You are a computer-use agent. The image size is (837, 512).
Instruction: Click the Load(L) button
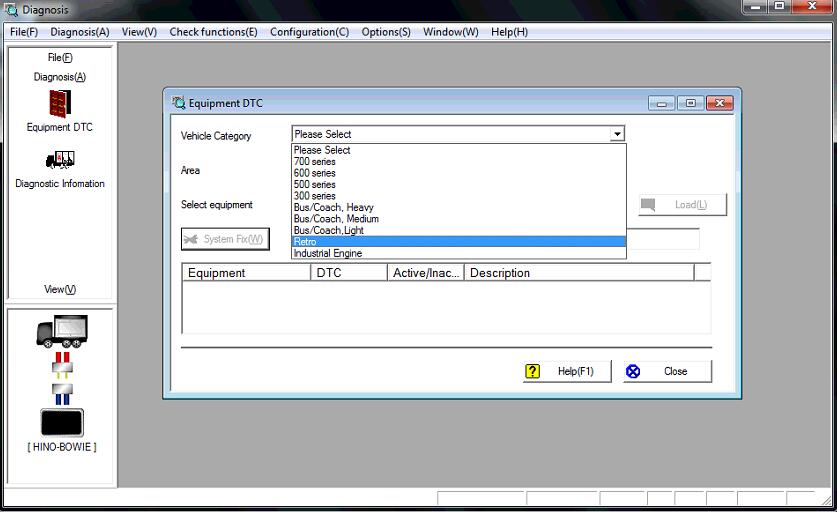682,204
